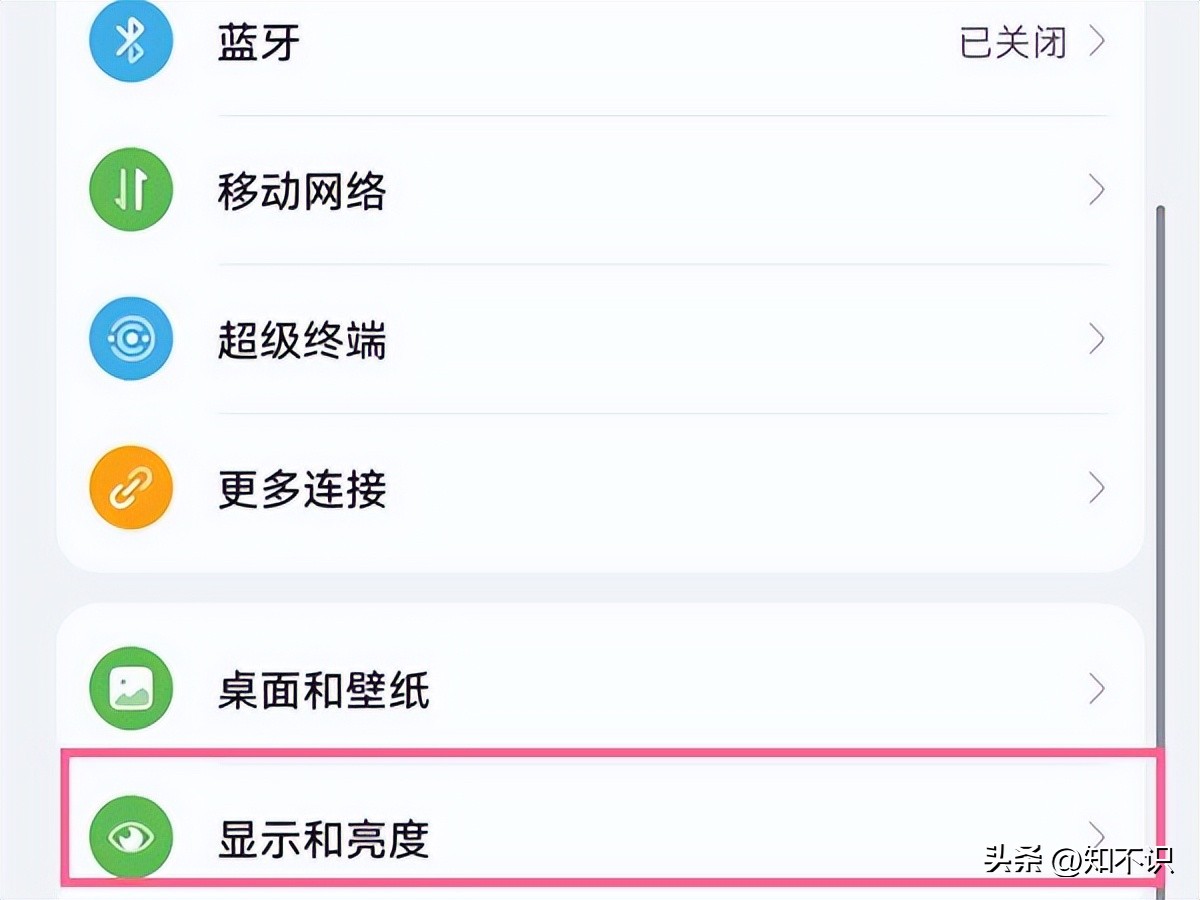Click the vertical scrollbar on the right edge

click(x=1160, y=500)
